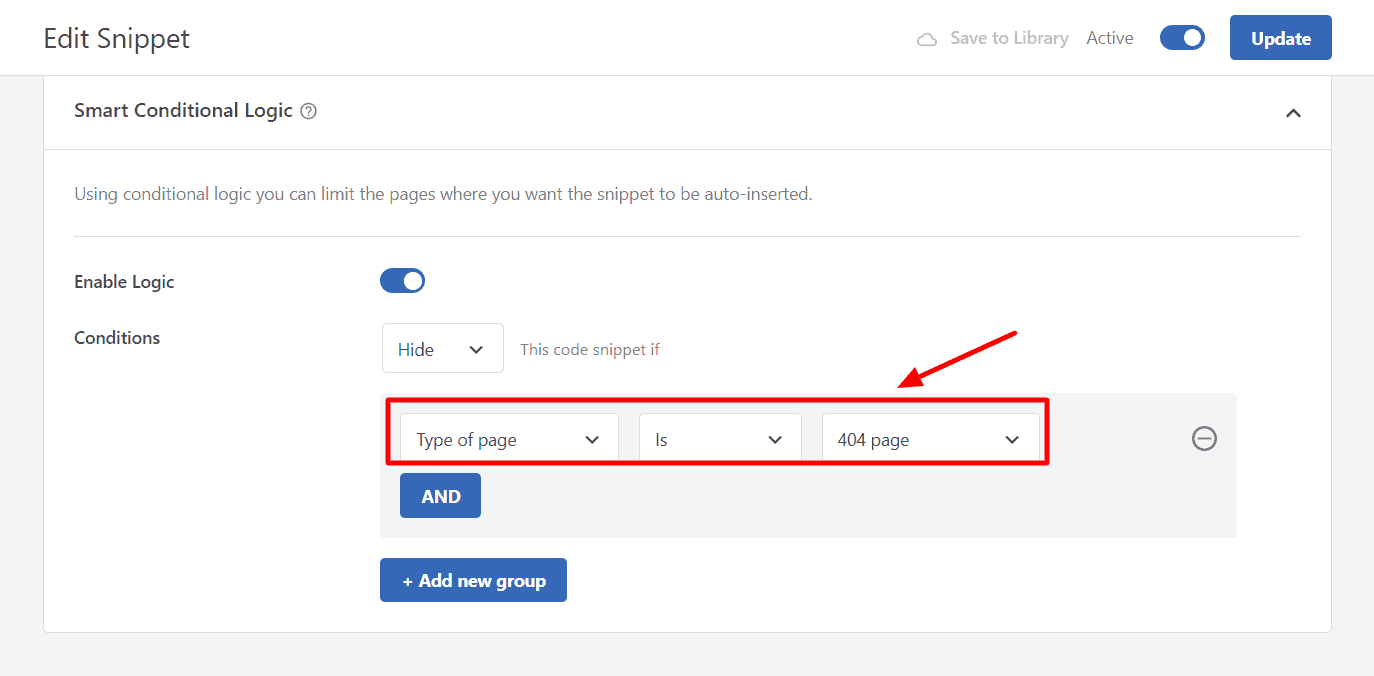
Task: Open the Smart Conditional Logic help icon
Action: (309, 112)
